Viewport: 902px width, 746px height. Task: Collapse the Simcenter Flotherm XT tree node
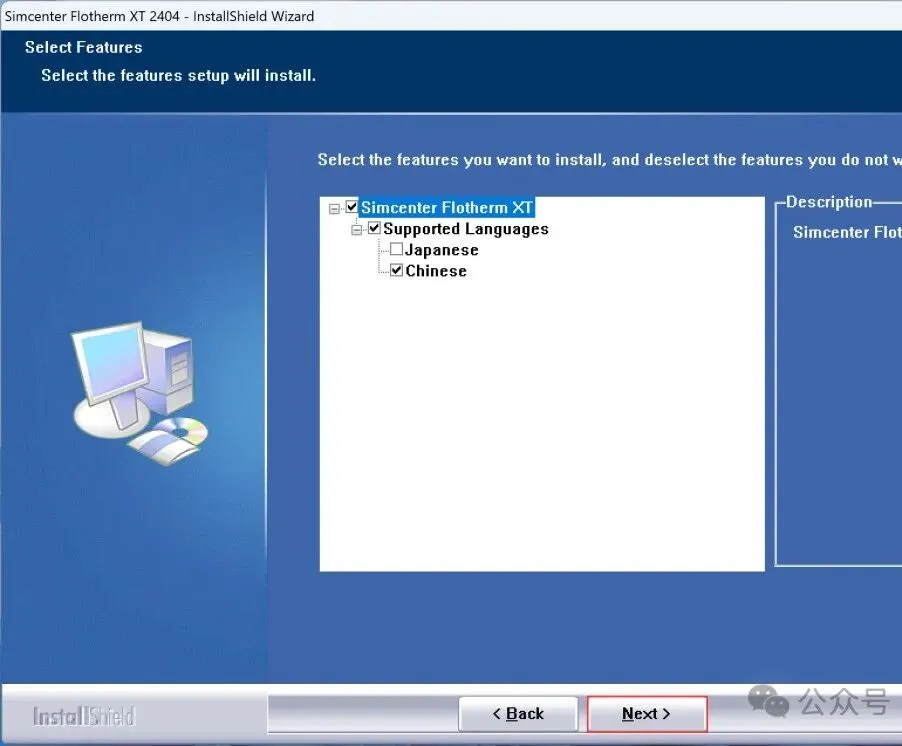[x=334, y=208]
